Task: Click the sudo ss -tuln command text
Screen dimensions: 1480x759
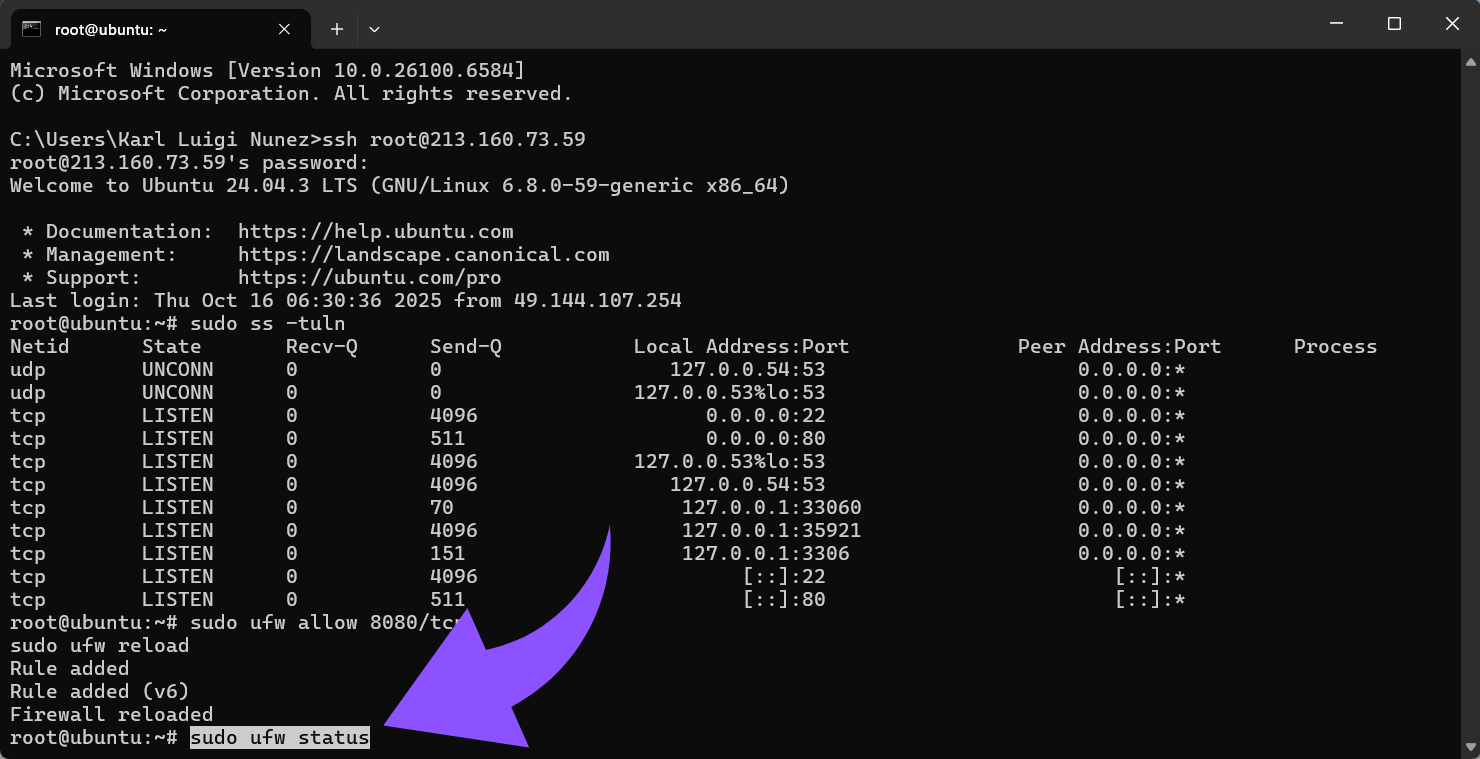Action: click(267, 323)
